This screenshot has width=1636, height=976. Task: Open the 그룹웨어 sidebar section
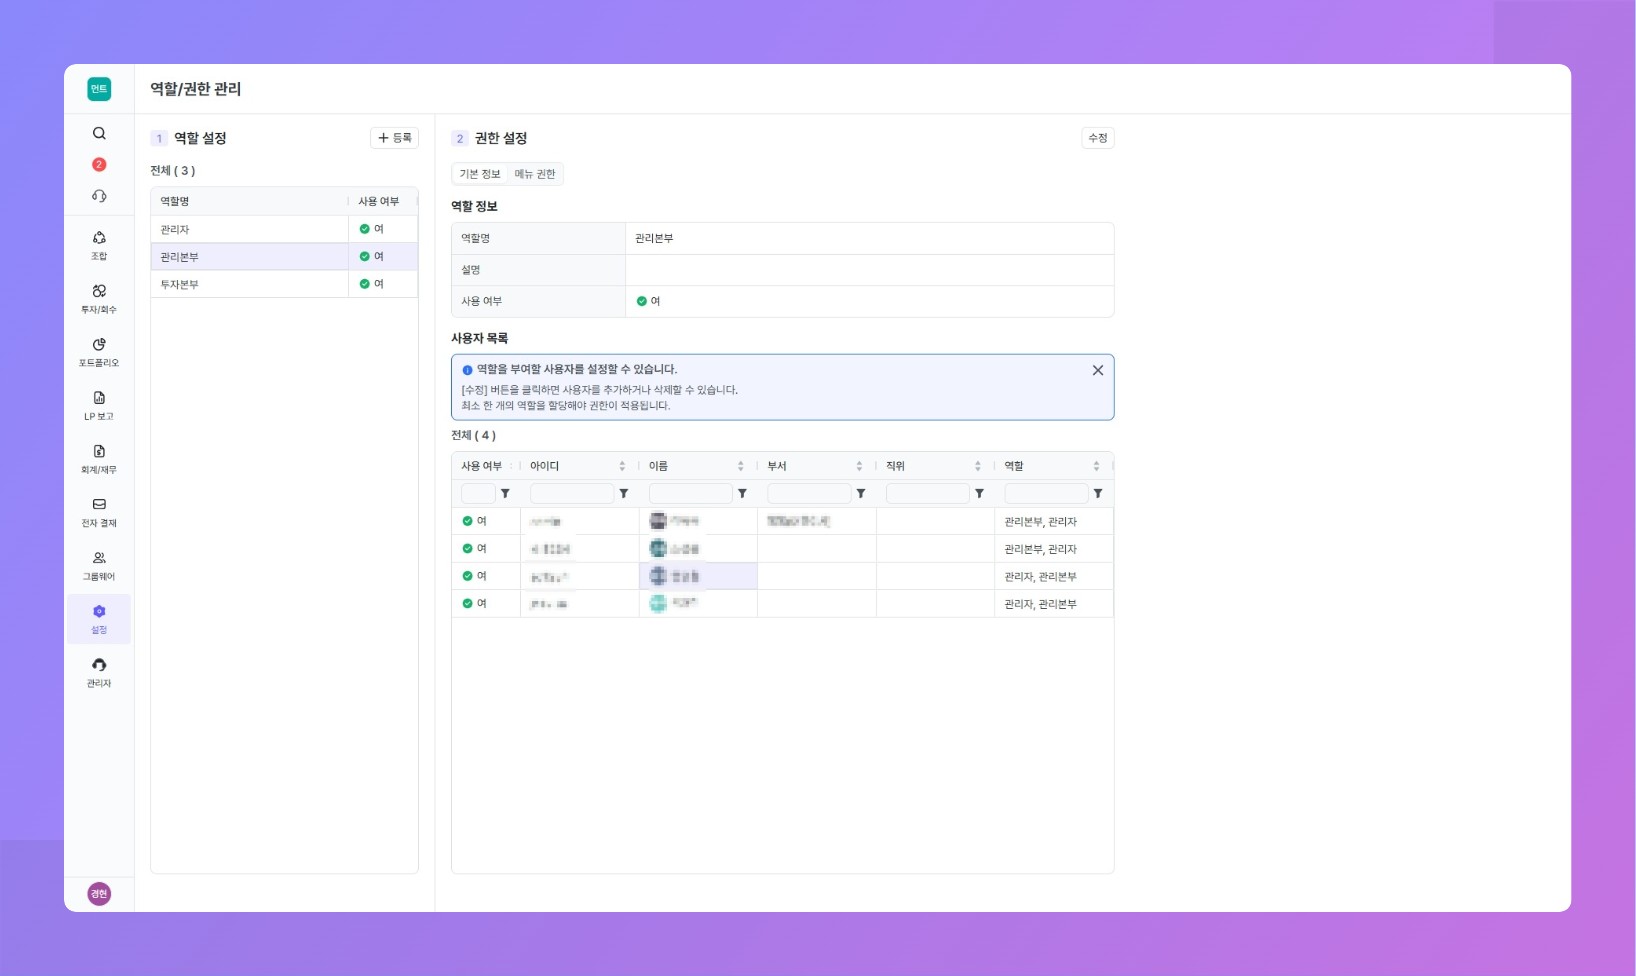coord(99,566)
